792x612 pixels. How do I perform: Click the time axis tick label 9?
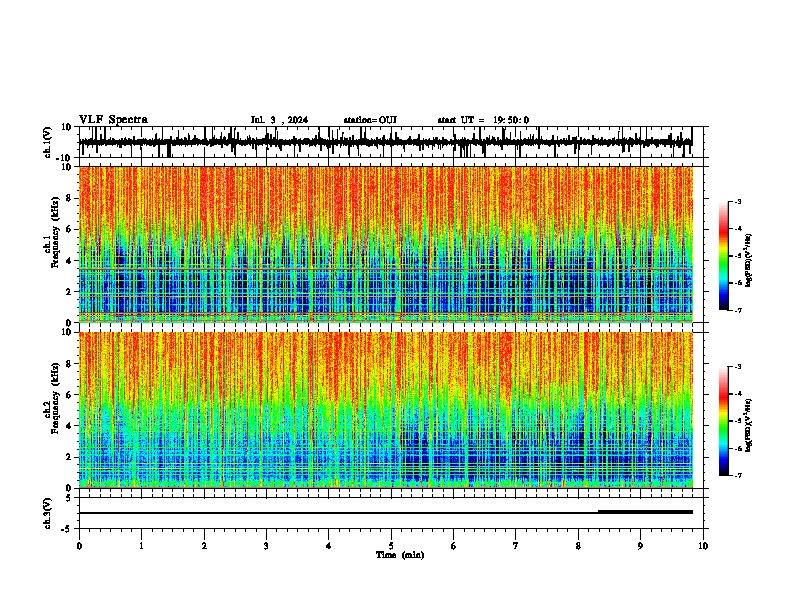(640, 546)
